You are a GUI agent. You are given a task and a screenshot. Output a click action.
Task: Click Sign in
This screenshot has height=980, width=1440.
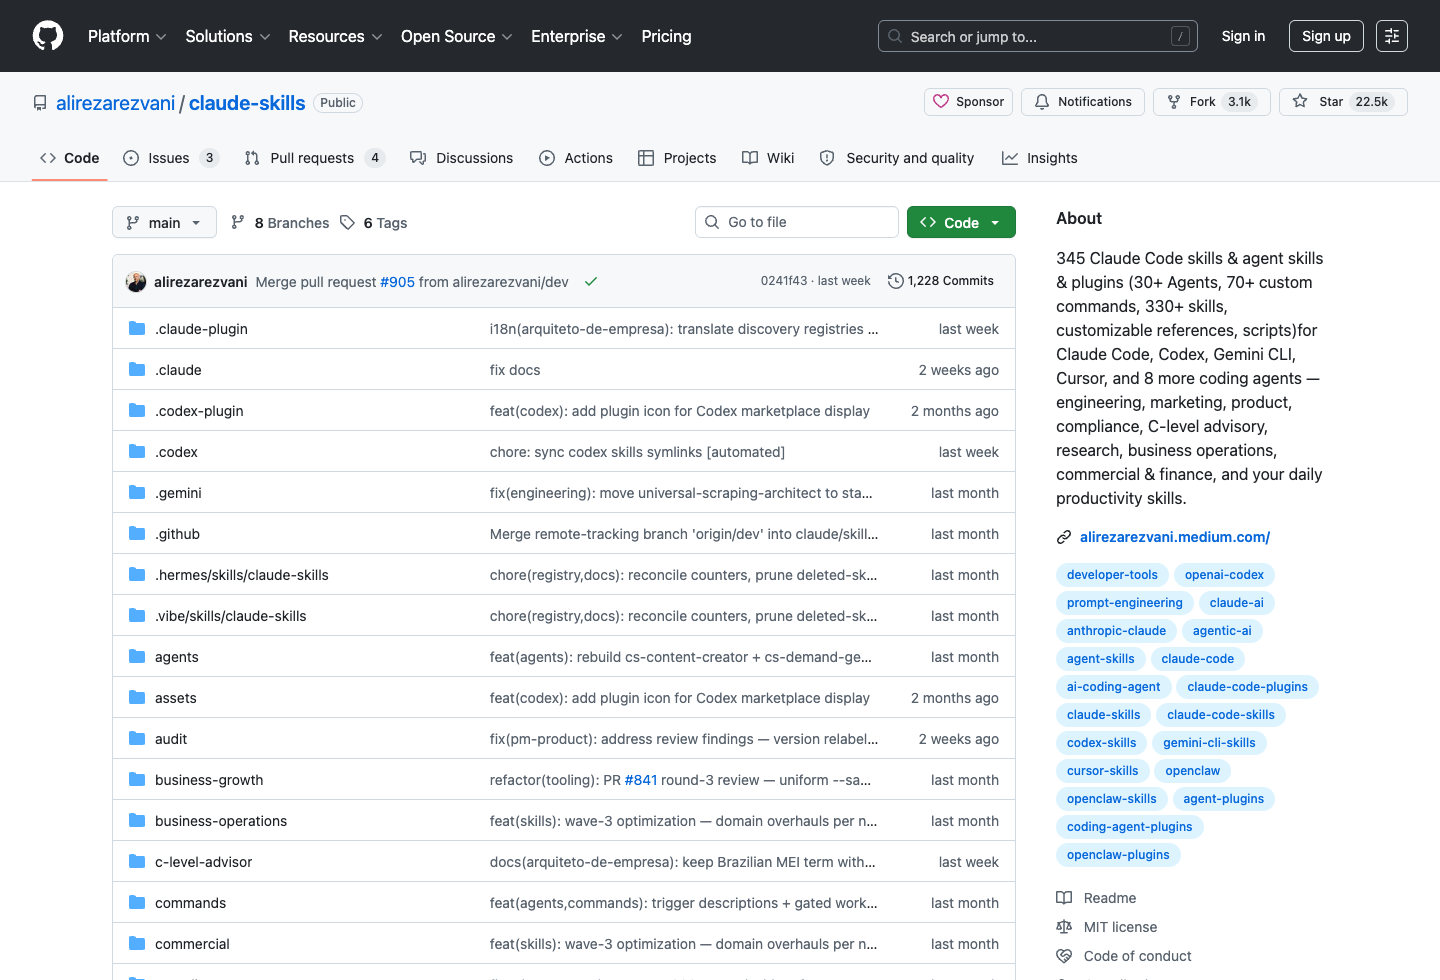click(x=1243, y=36)
